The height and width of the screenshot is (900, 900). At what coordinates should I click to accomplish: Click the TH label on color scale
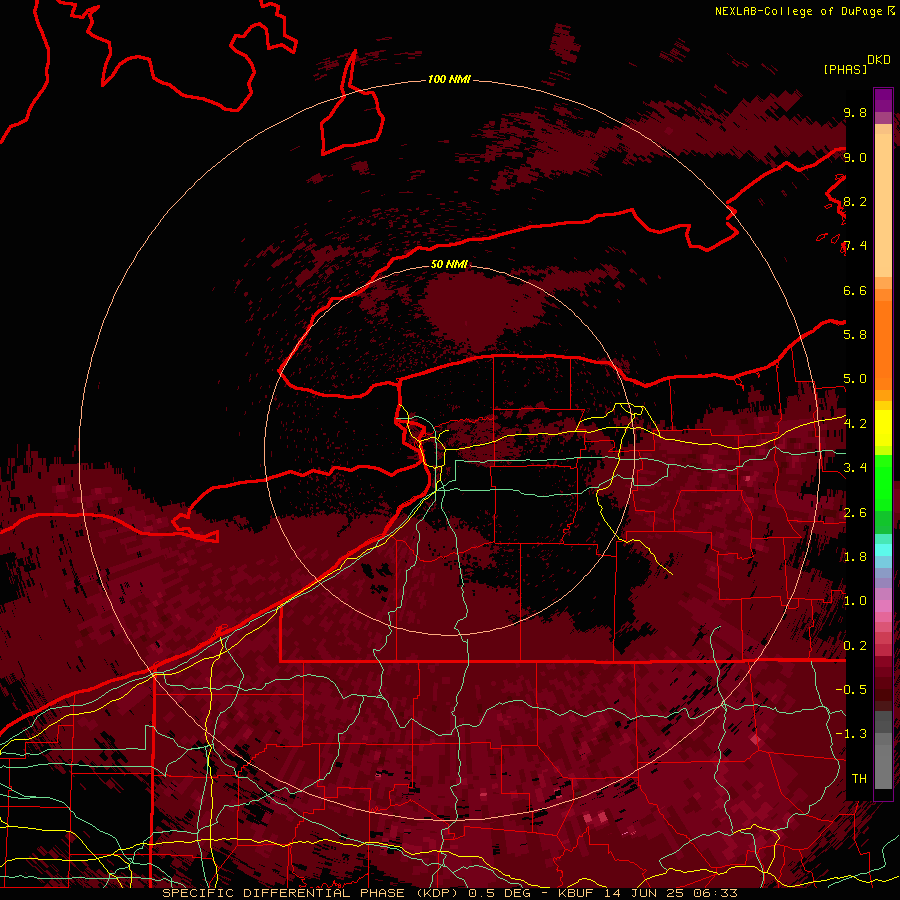[859, 779]
